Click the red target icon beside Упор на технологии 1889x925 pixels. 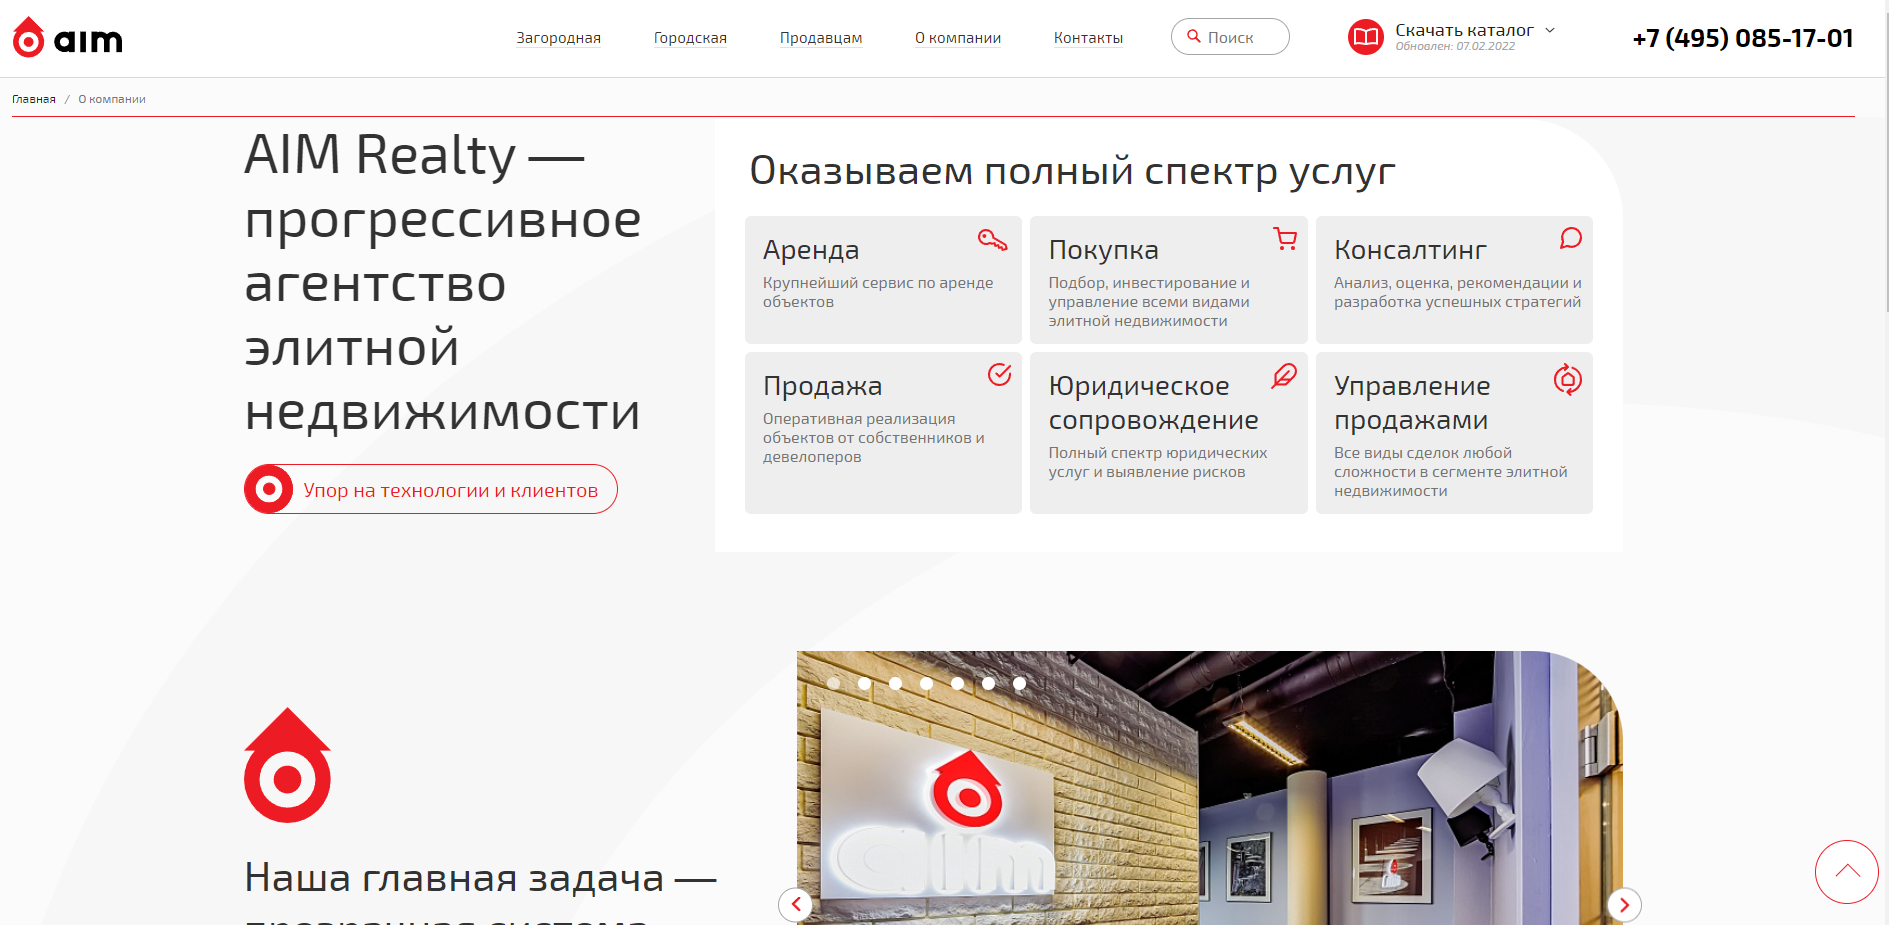click(268, 489)
